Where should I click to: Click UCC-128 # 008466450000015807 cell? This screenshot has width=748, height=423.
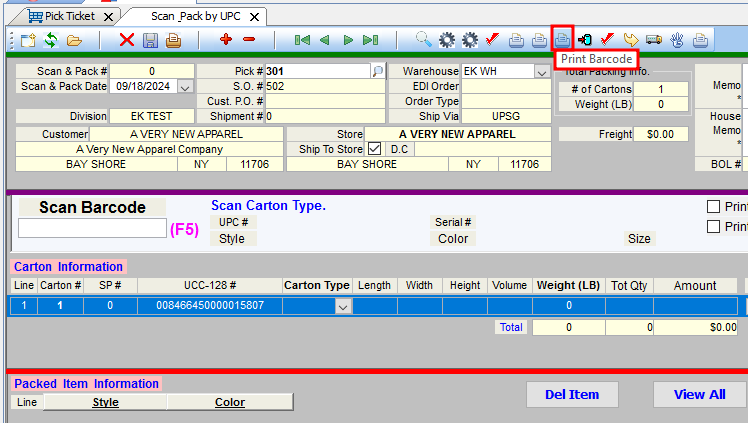click(x=210, y=306)
